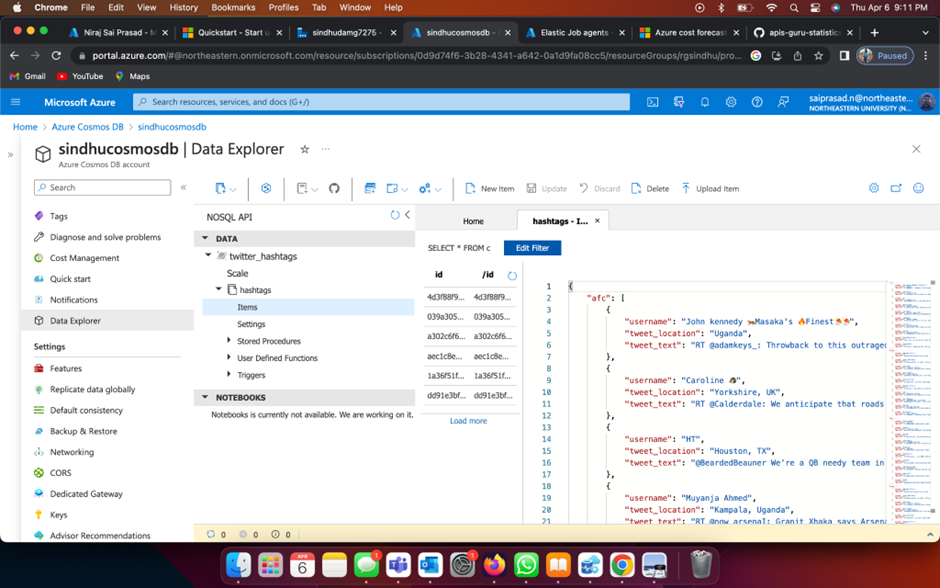Screen dimensions: 940x588
Task: Open Data Explorer in full screen
Action: coord(896,188)
